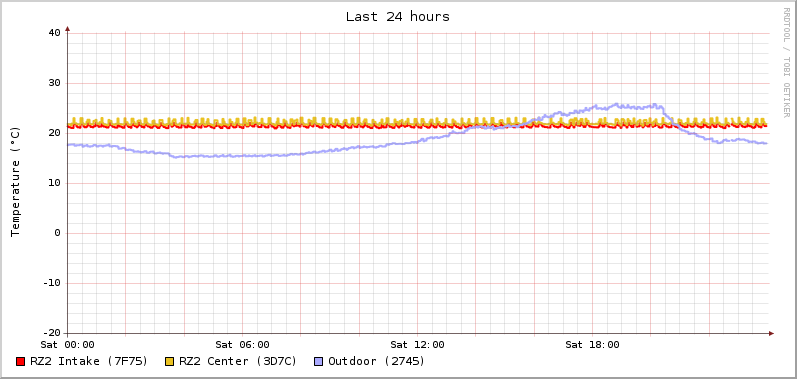This screenshot has height=379, width=797.
Task: Click the Sat 00:00 x-axis label
Action: (x=68, y=344)
